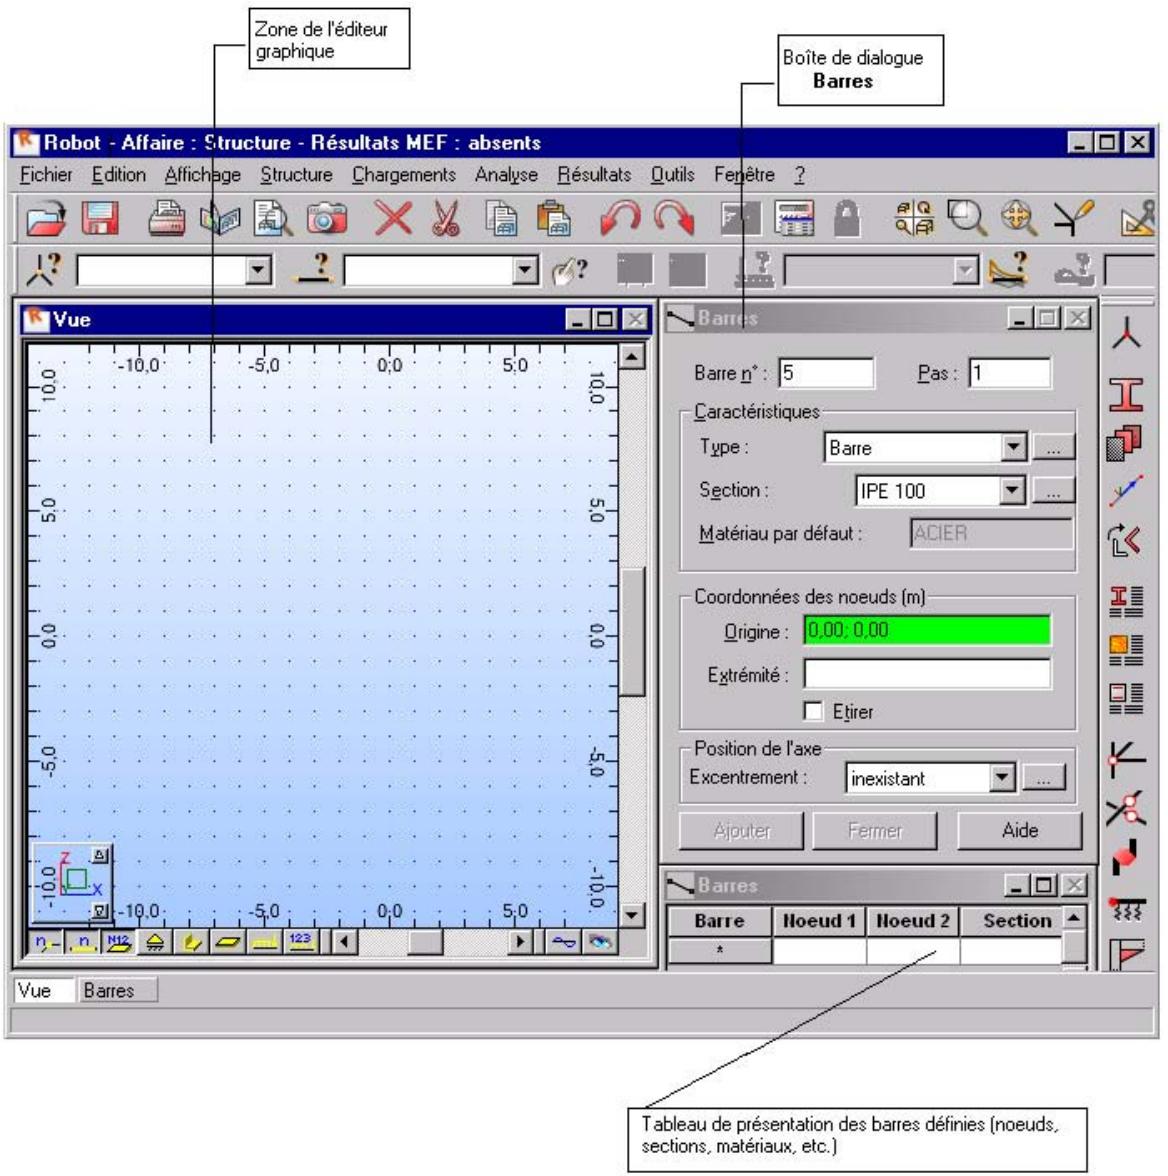Click the hand-pointer question-mark selection icon

(x=570, y=270)
